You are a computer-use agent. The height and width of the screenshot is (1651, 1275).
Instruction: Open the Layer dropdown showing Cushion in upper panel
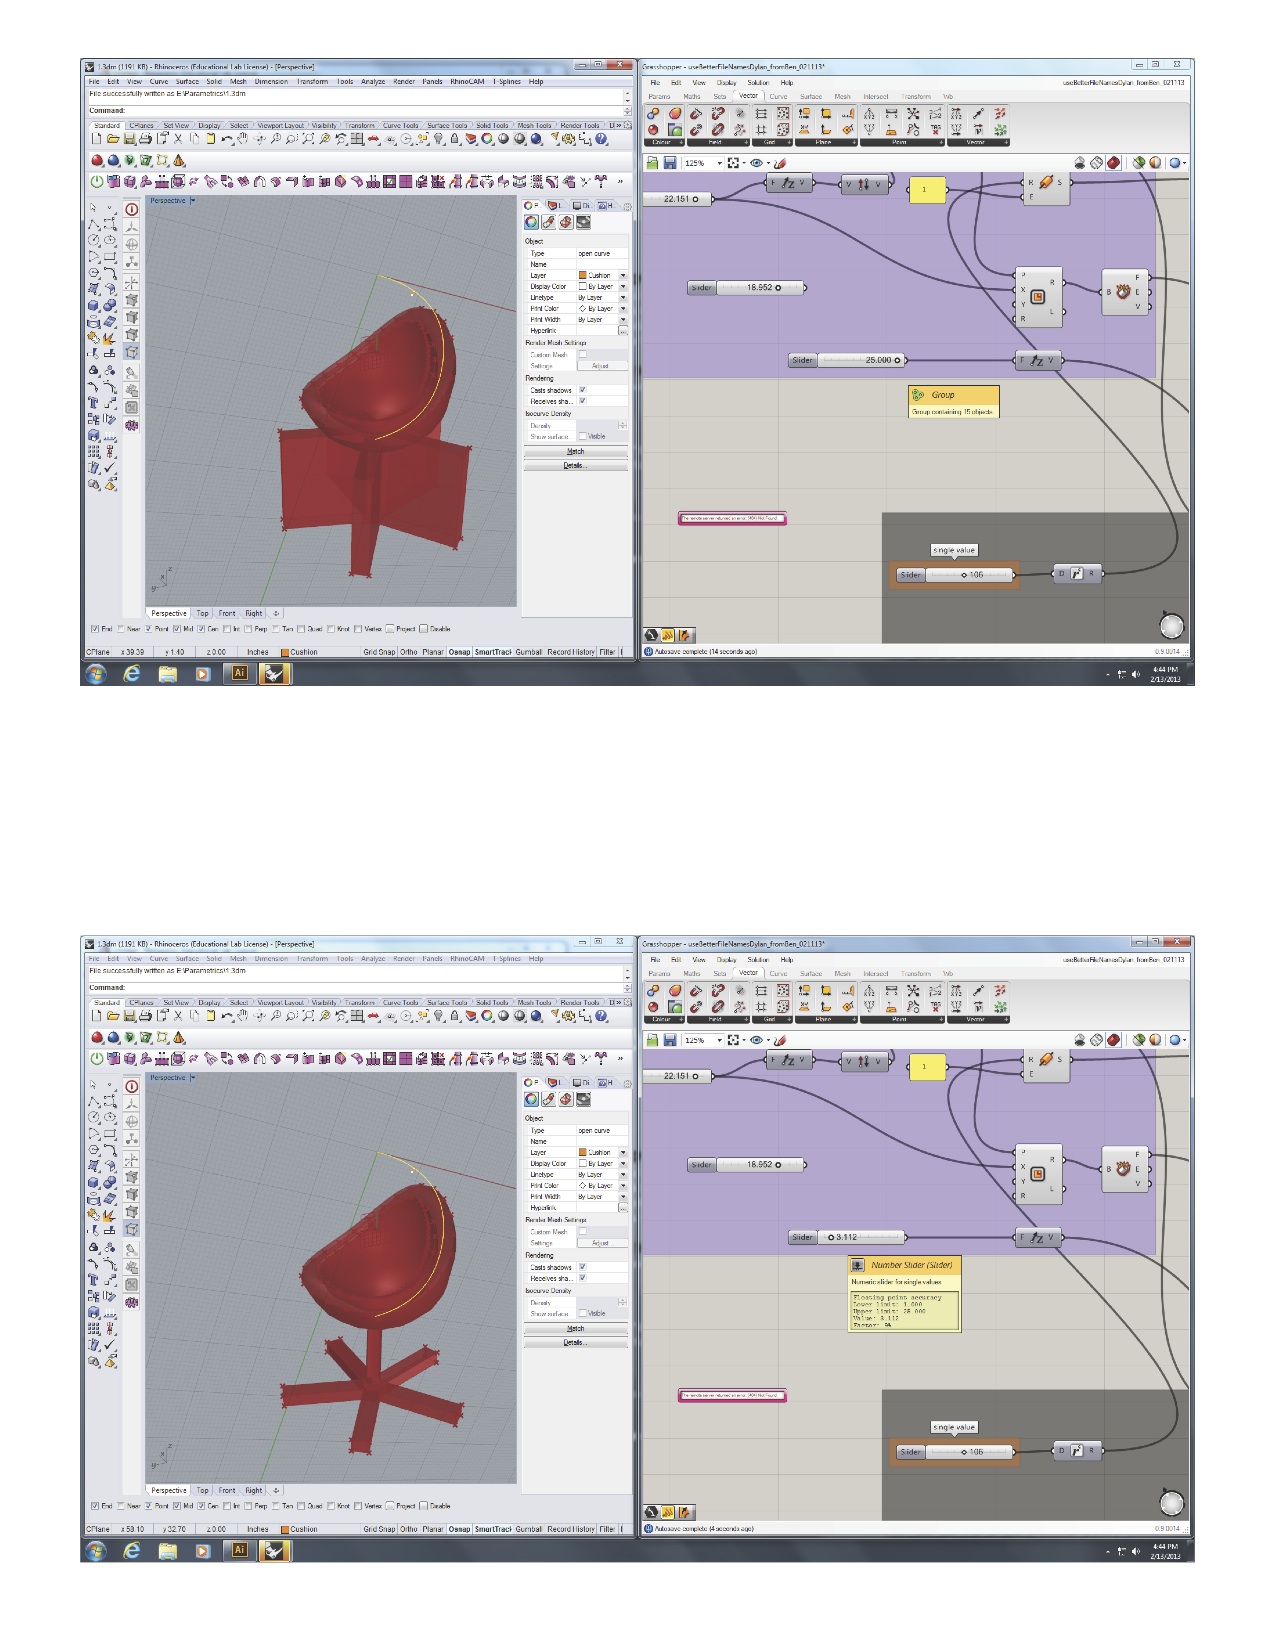click(623, 275)
